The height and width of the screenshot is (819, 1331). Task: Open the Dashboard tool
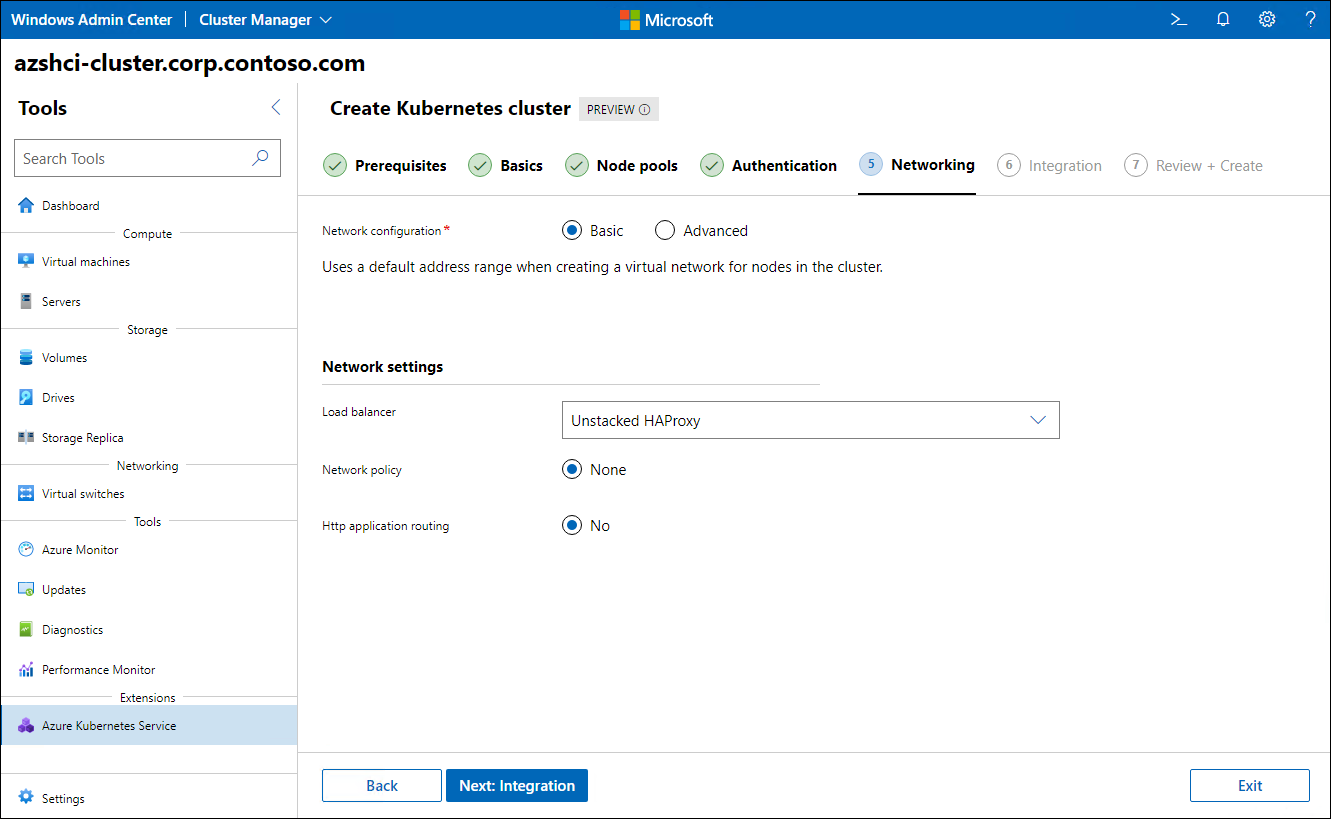click(70, 205)
